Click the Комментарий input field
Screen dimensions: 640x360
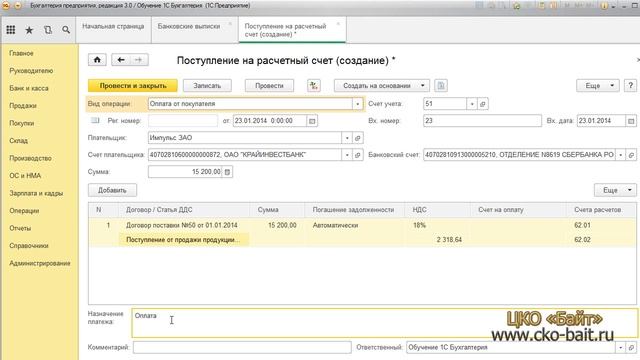[242, 348]
